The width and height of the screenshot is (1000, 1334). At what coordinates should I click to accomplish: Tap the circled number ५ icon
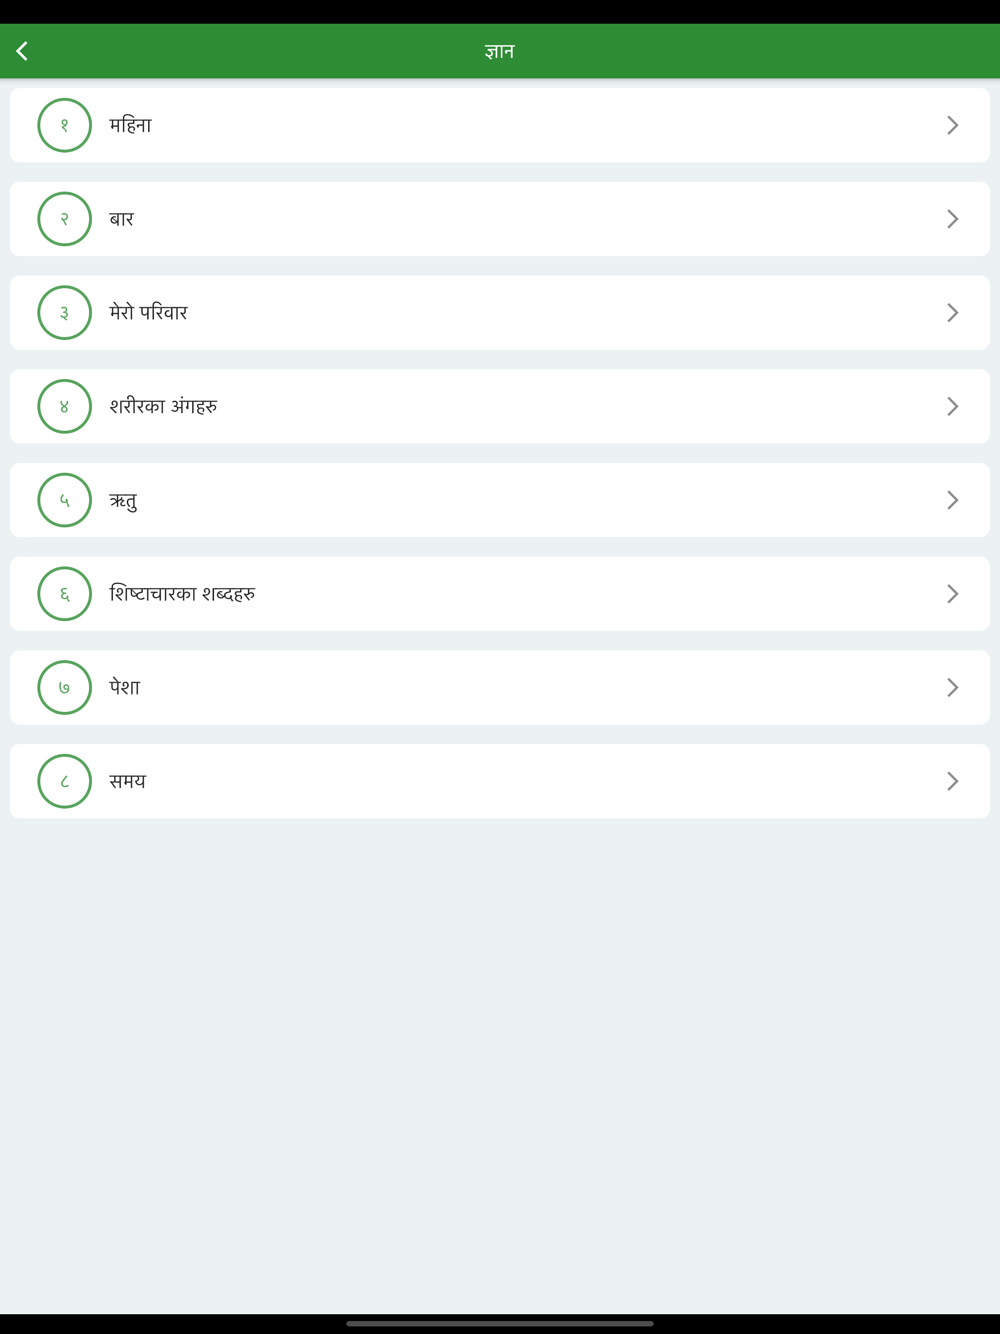click(65, 500)
